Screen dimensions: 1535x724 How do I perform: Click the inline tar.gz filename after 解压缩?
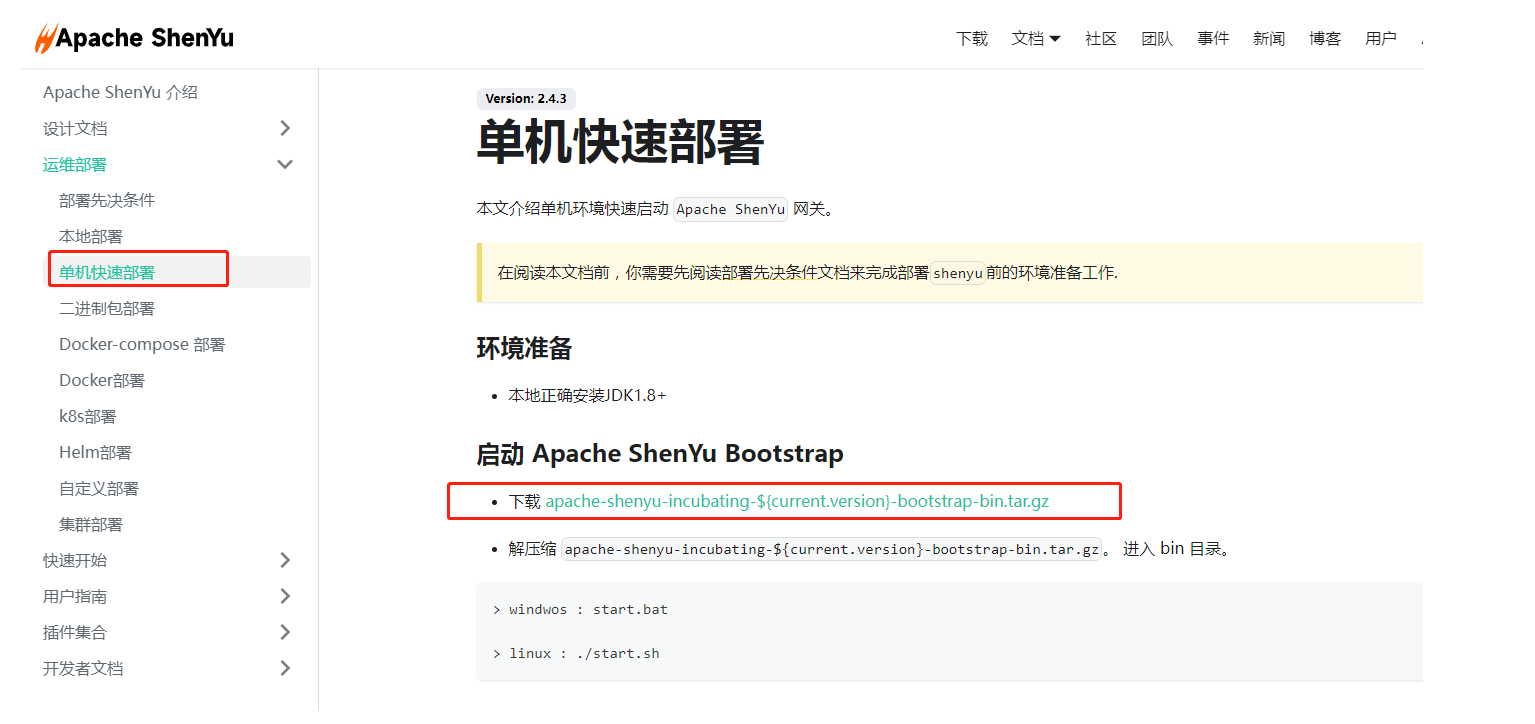click(x=831, y=549)
